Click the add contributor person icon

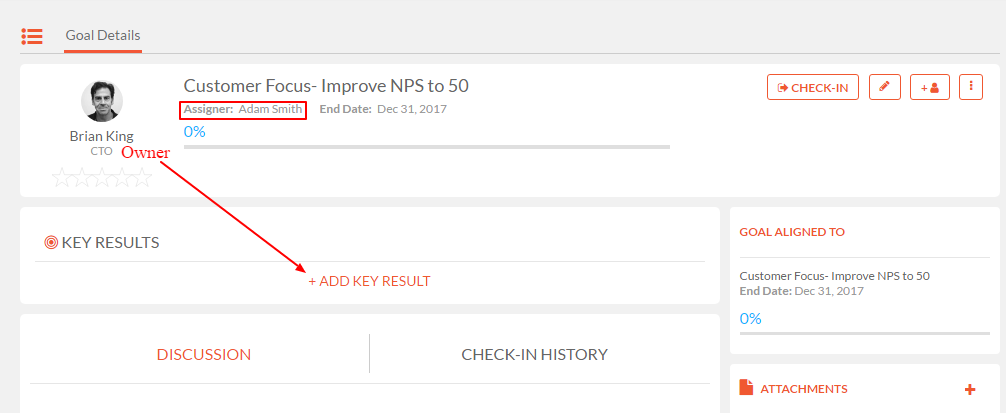click(930, 87)
